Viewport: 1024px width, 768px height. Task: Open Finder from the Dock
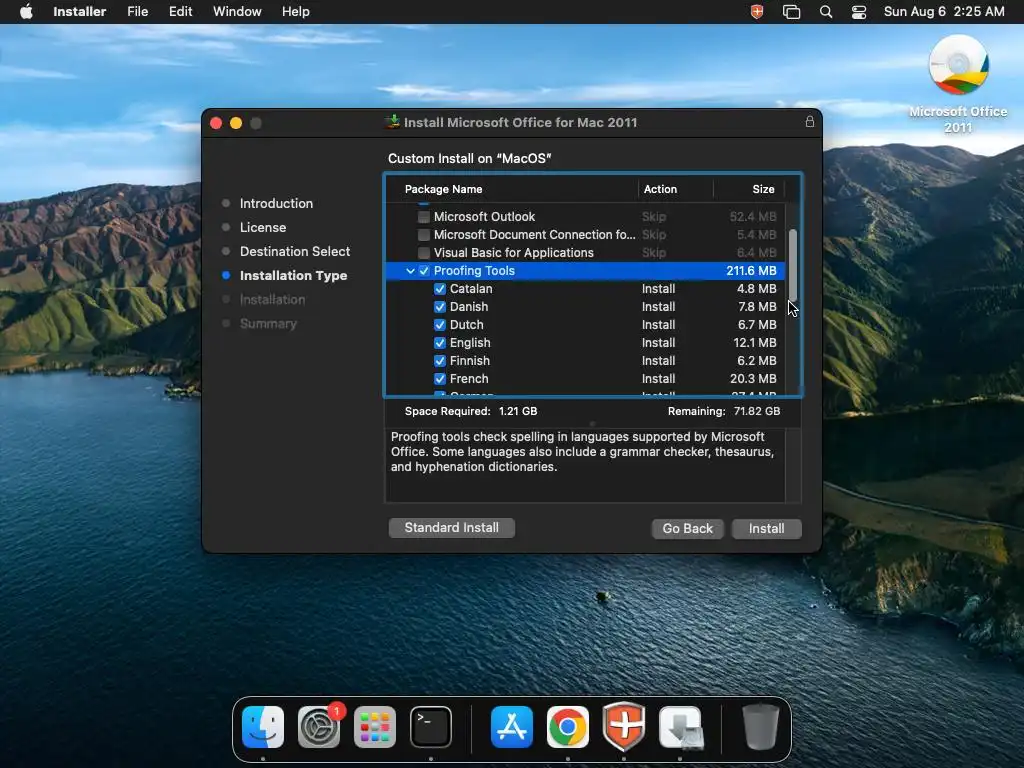point(263,727)
